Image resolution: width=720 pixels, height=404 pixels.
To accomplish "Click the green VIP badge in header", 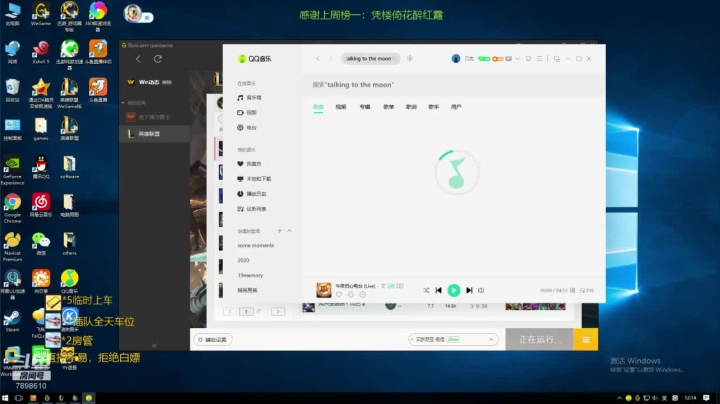I will coord(484,59).
